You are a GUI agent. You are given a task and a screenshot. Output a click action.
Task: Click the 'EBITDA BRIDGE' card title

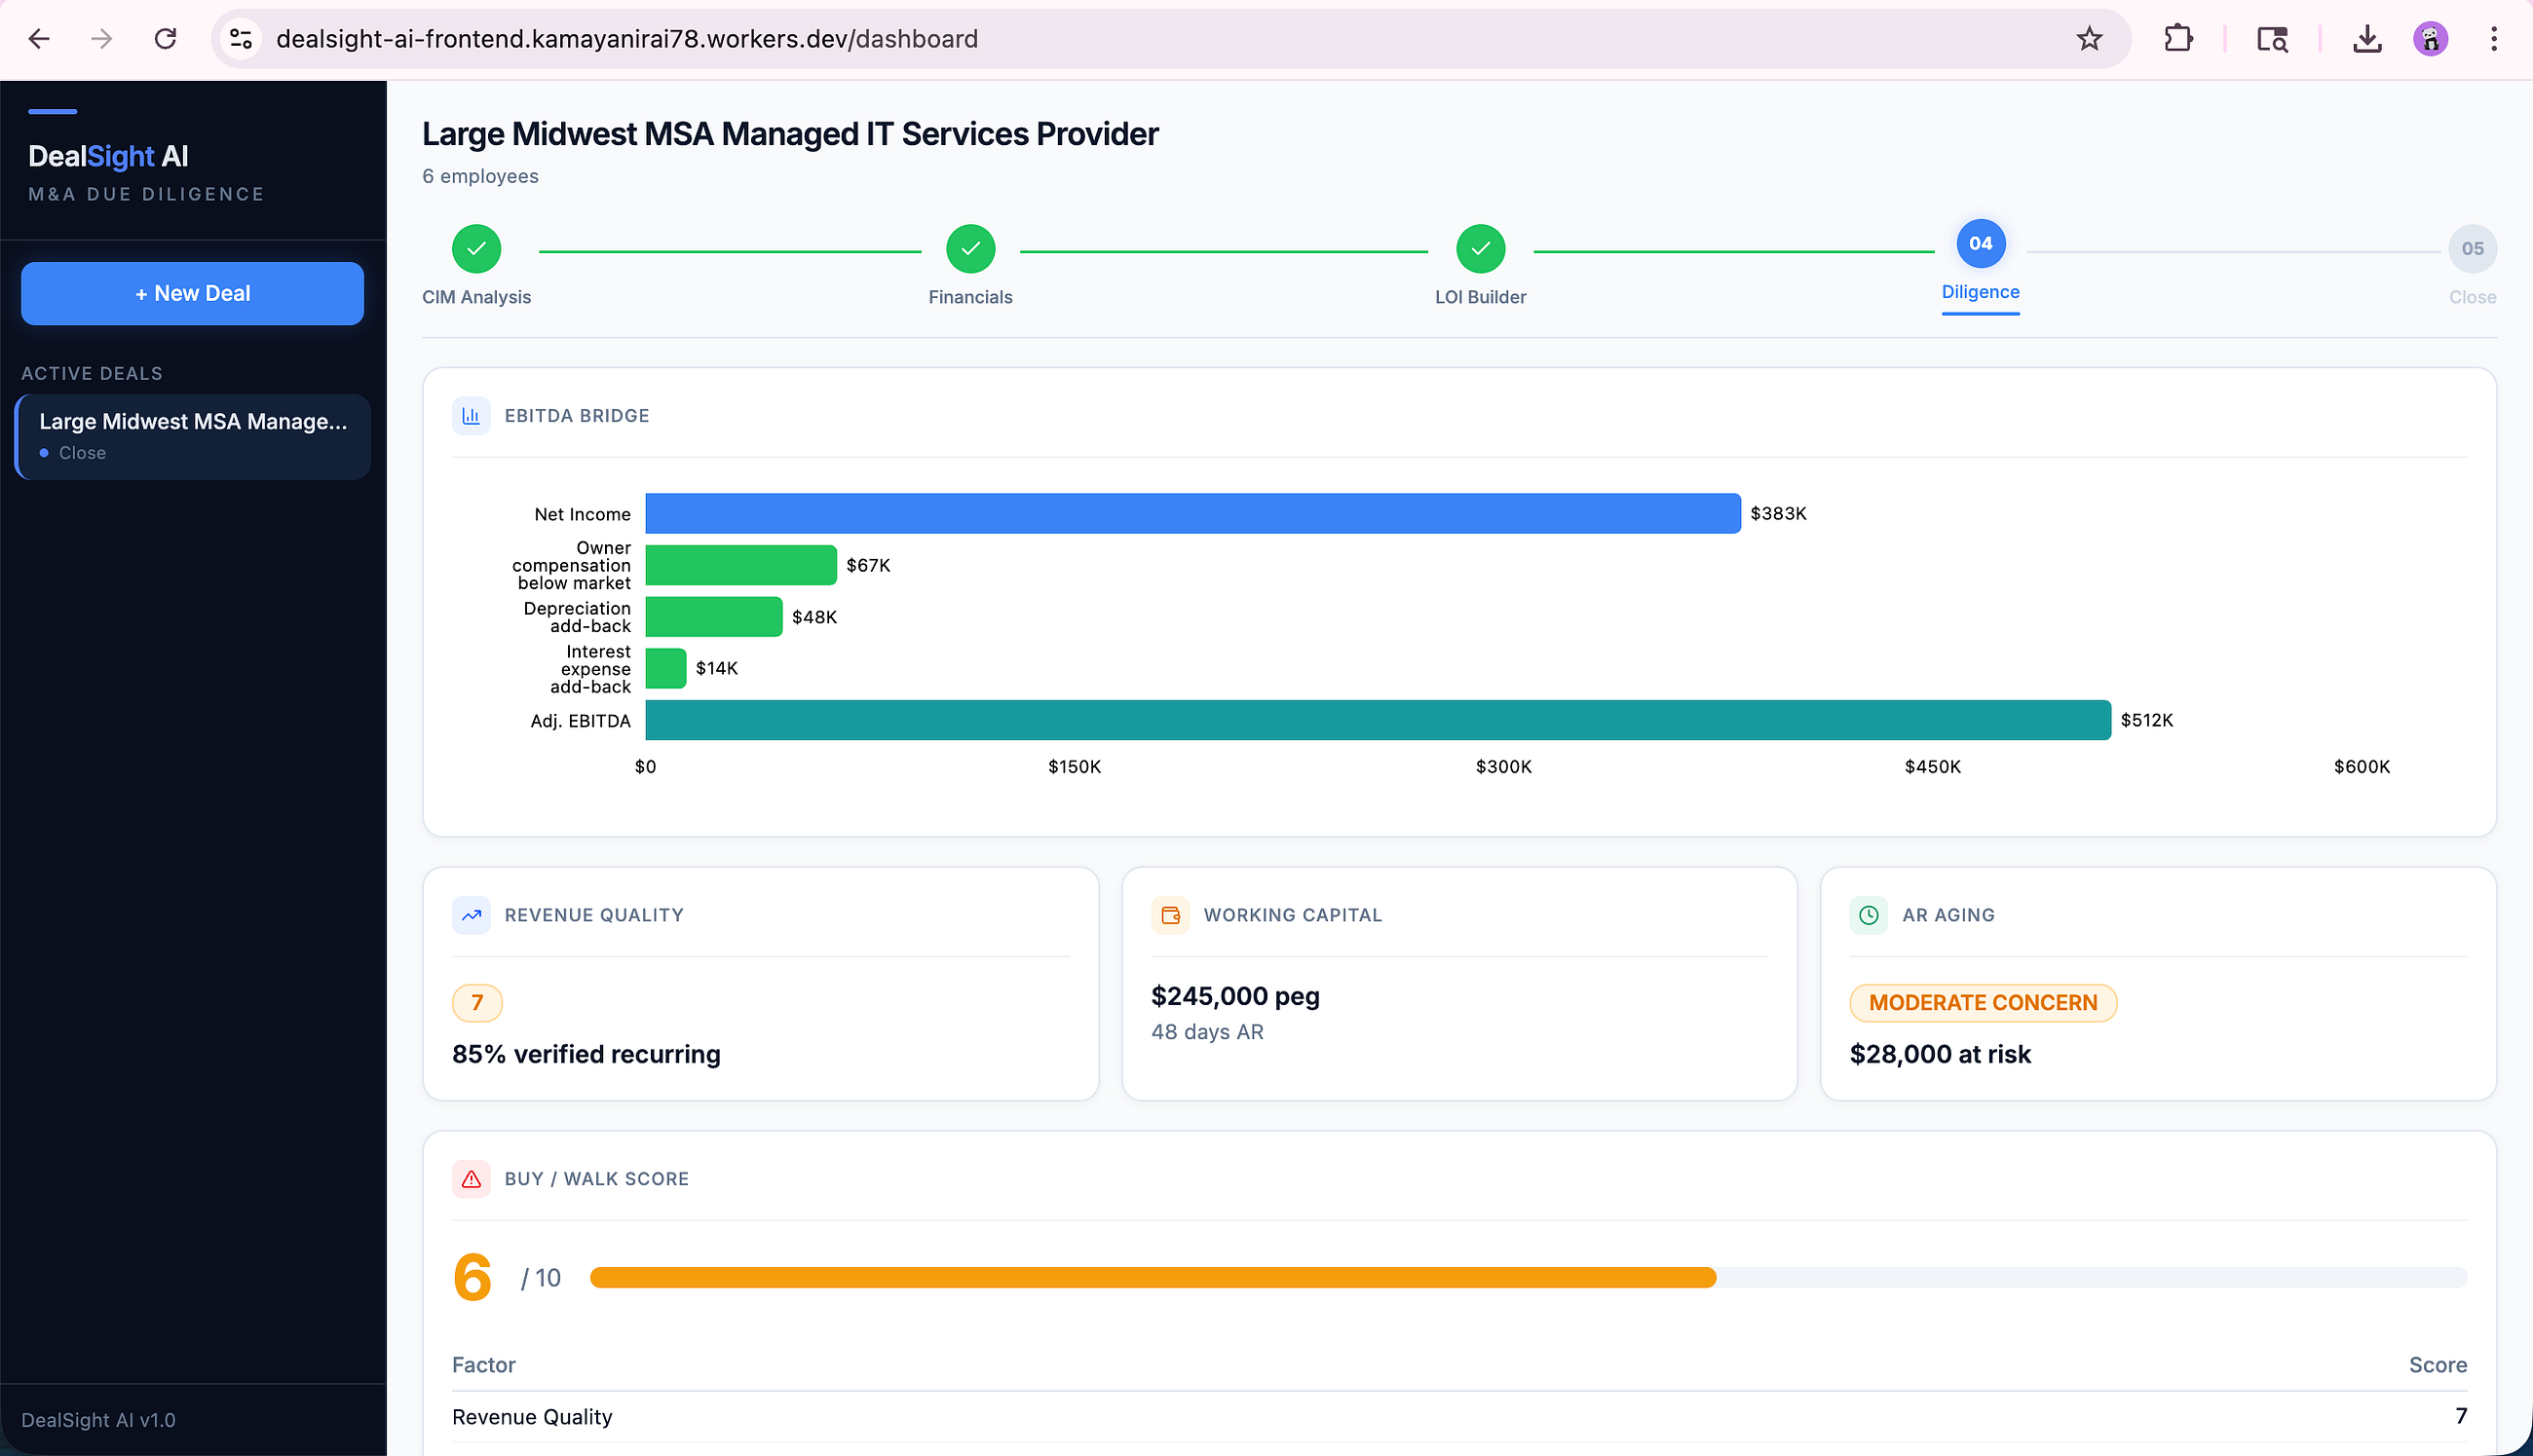pyautogui.click(x=576, y=416)
